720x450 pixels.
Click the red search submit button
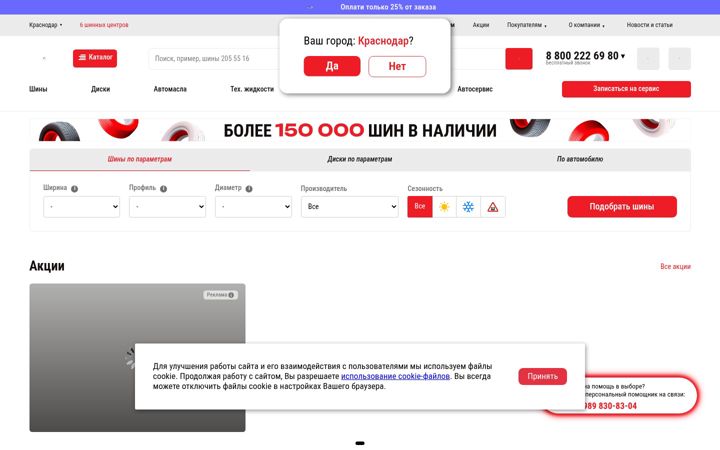[518, 59]
